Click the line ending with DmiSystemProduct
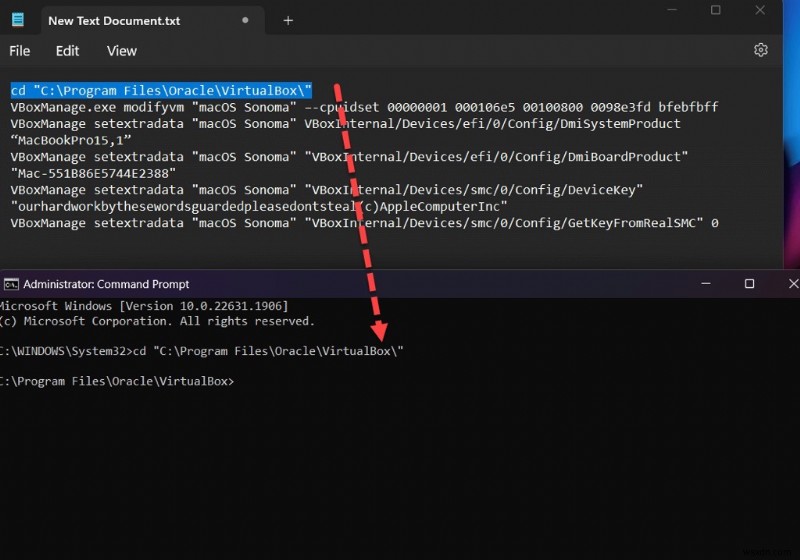The width and height of the screenshot is (800, 560). coord(345,124)
